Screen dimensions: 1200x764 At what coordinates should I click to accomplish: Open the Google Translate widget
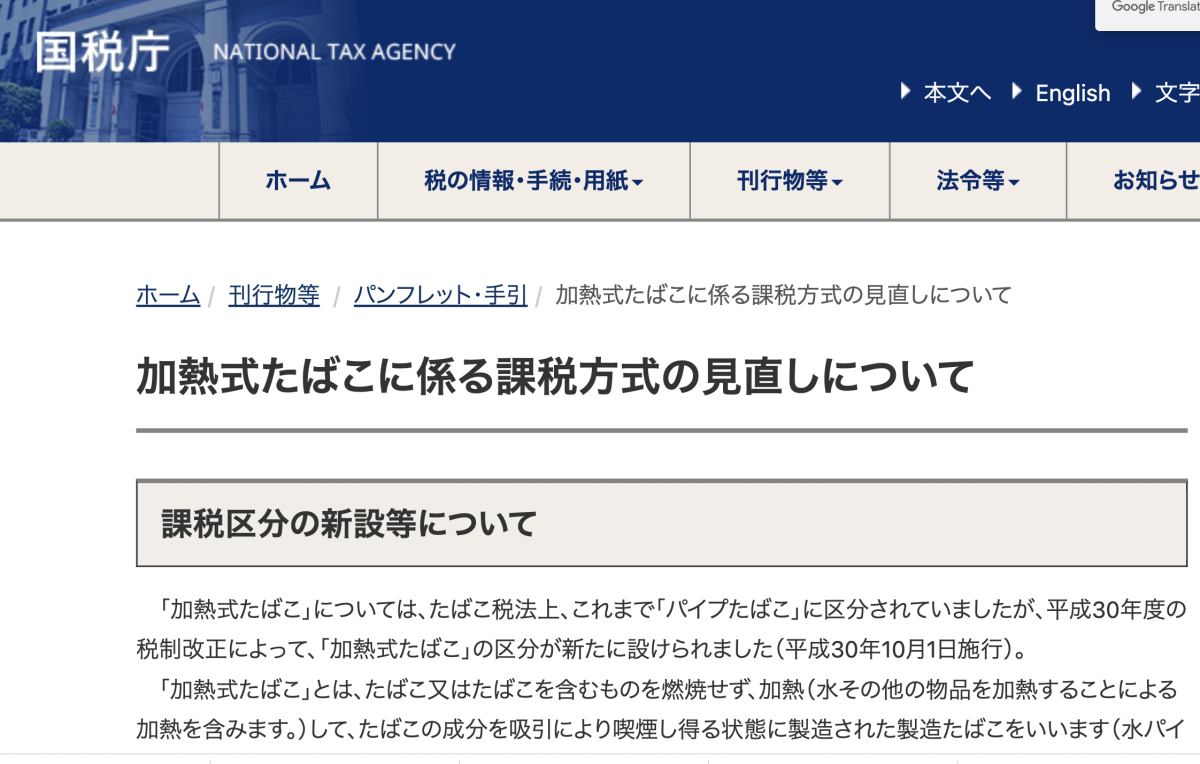(1150, 10)
